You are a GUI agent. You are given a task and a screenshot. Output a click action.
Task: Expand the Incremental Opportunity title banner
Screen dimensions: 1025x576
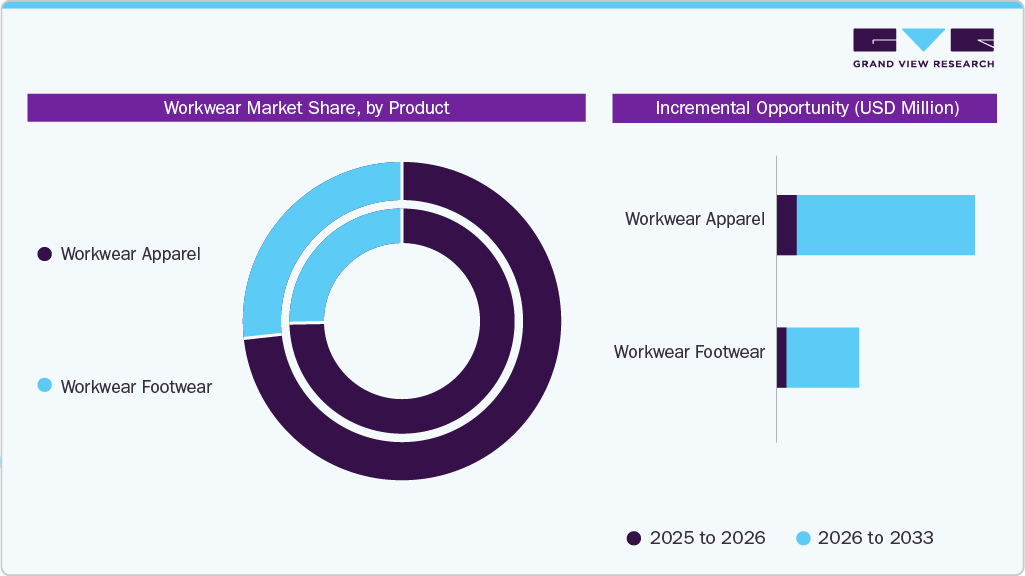(804, 108)
